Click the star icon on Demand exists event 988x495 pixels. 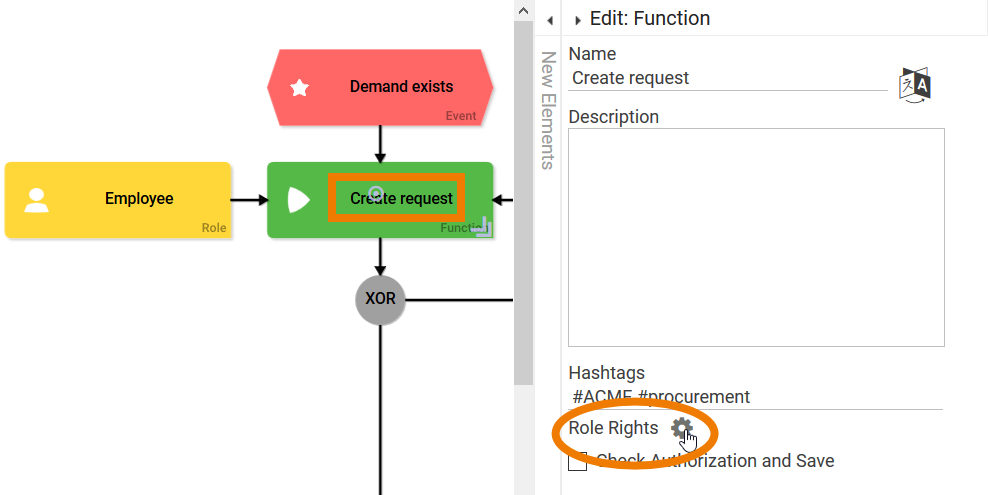point(299,88)
